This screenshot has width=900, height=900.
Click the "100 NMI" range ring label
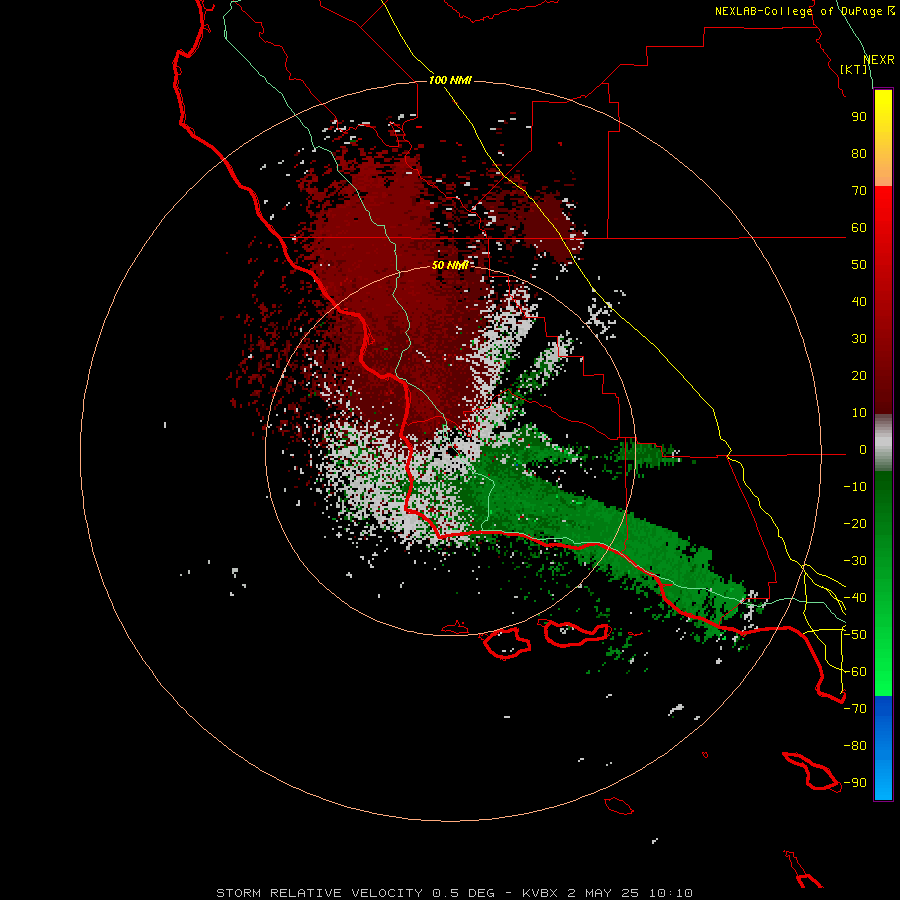coord(450,80)
